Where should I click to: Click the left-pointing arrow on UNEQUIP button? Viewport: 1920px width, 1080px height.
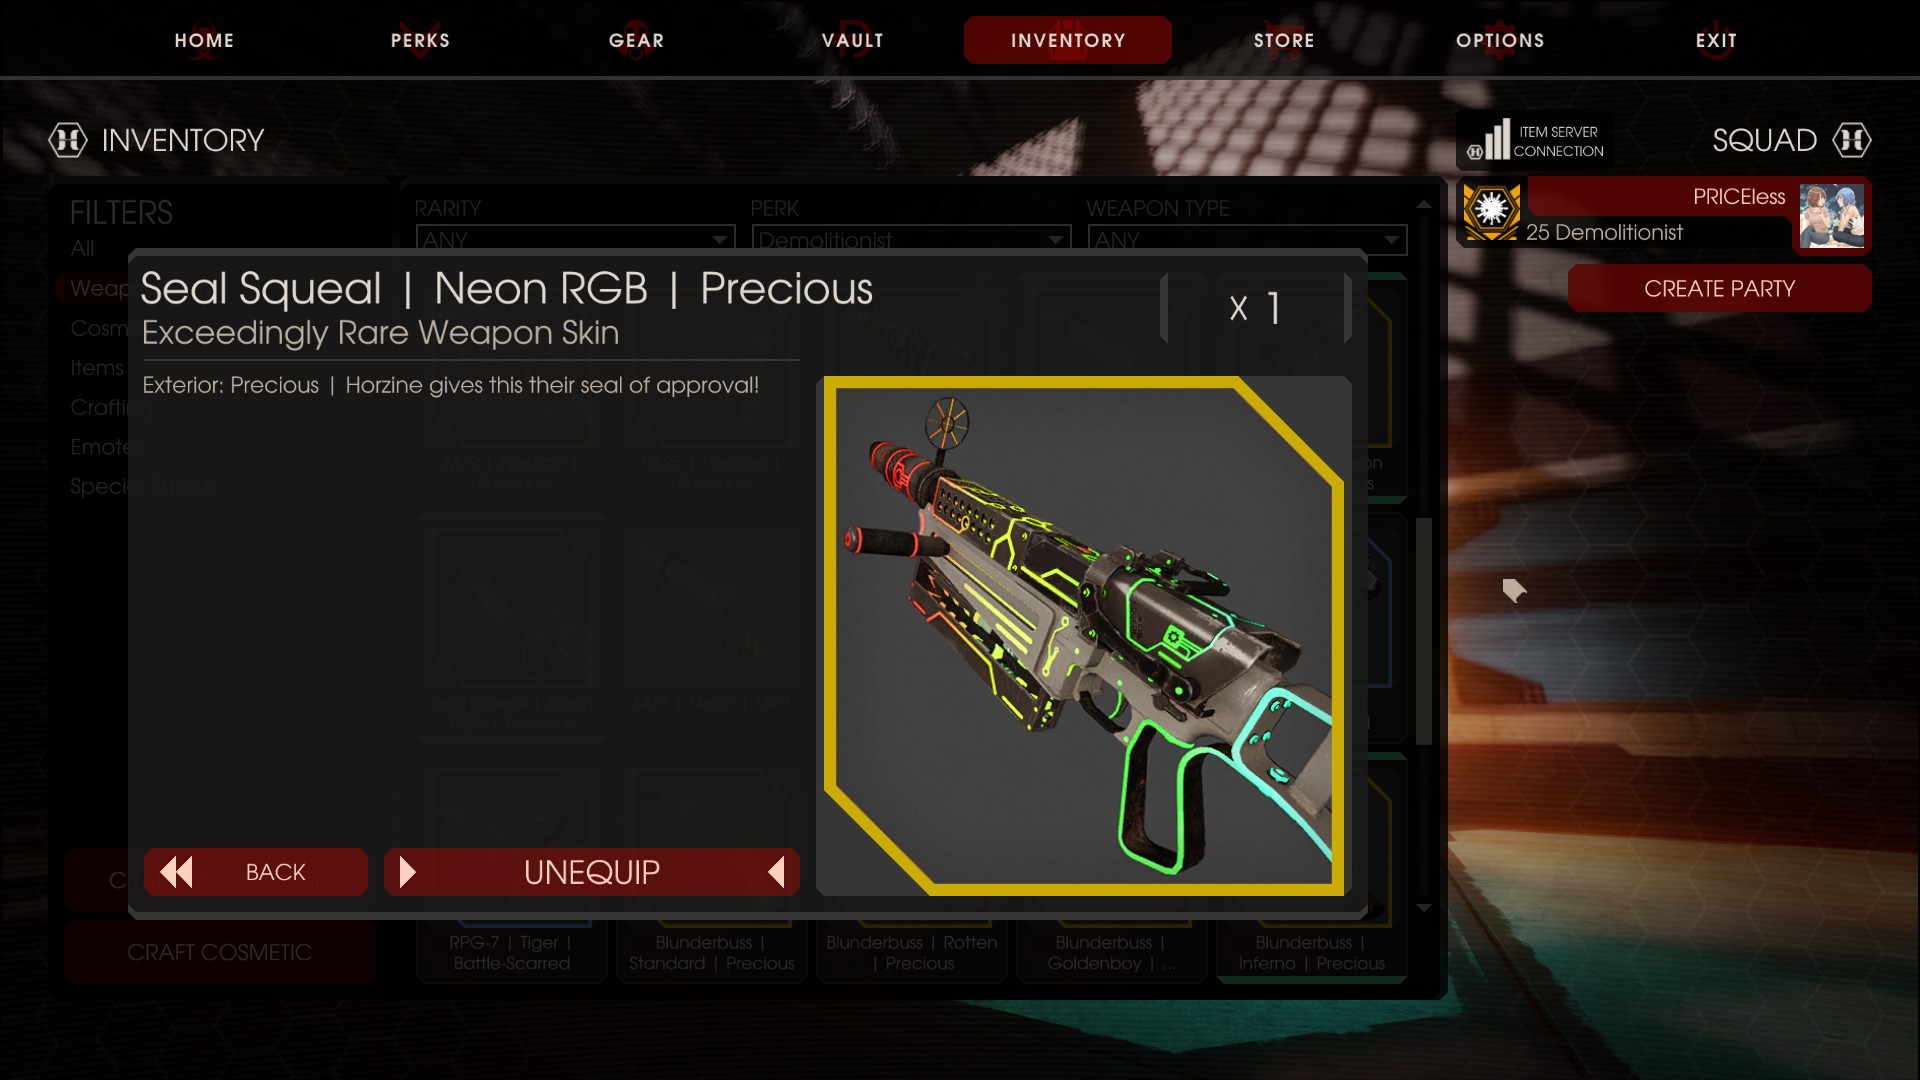[x=776, y=872]
